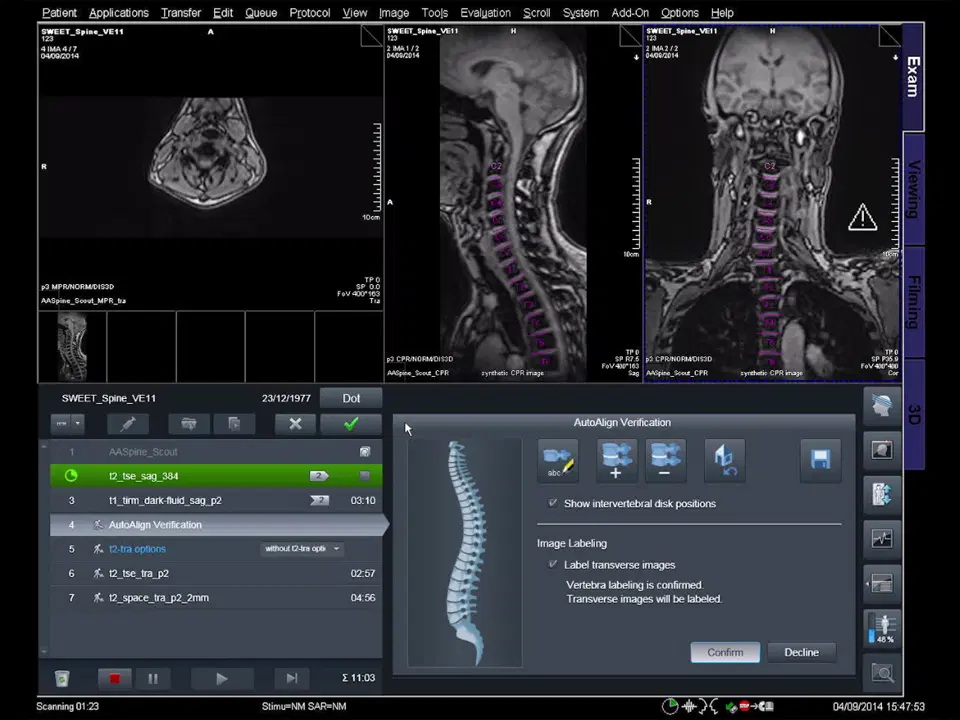Save AutoAlign result with the floppy disk icon

tap(820, 459)
